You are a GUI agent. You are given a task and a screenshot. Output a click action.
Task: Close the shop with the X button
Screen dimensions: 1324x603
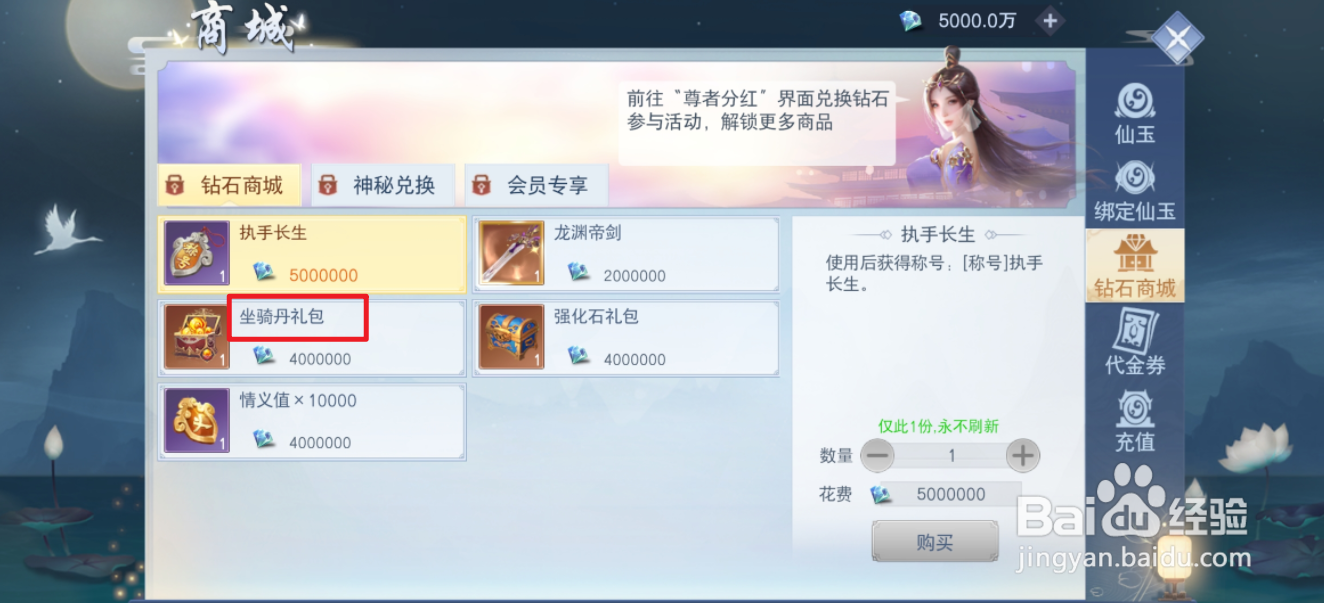[x=1178, y=39]
